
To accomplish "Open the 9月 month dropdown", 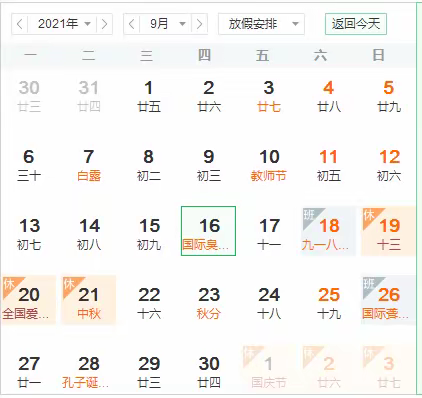I will (x=166, y=24).
